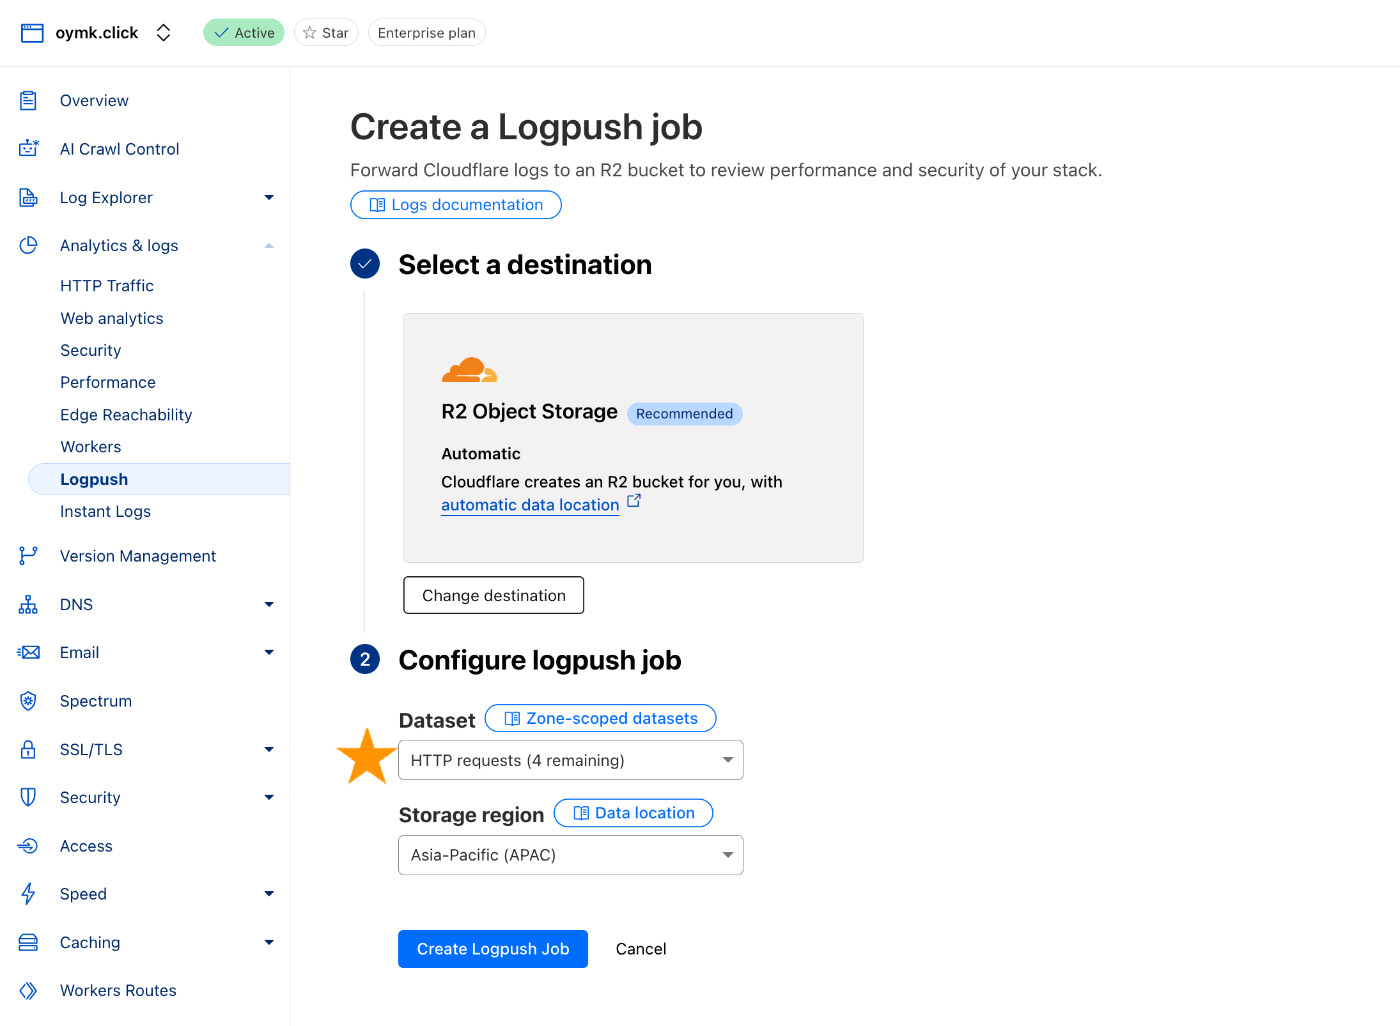Image resolution: width=1400 pixels, height=1026 pixels.
Task: Go to HTTP Traffic analytics
Action: pos(107,286)
